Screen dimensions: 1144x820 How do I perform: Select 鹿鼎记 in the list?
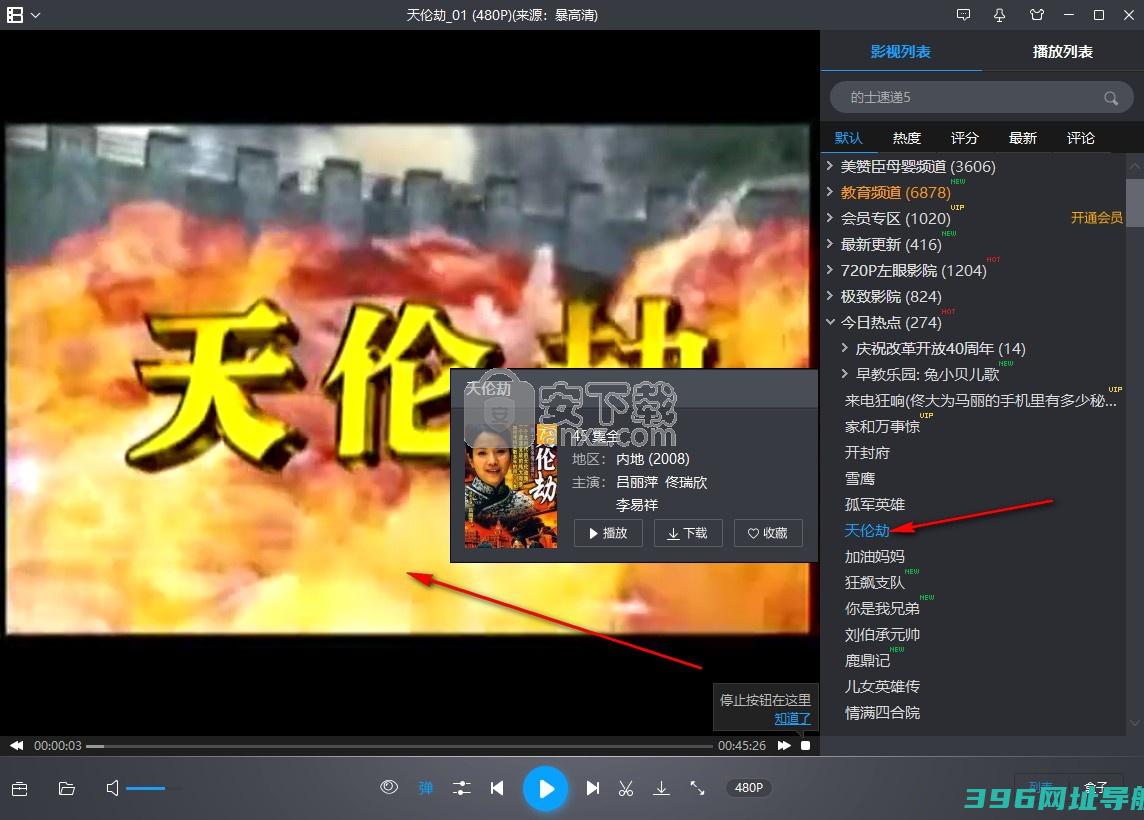[867, 660]
